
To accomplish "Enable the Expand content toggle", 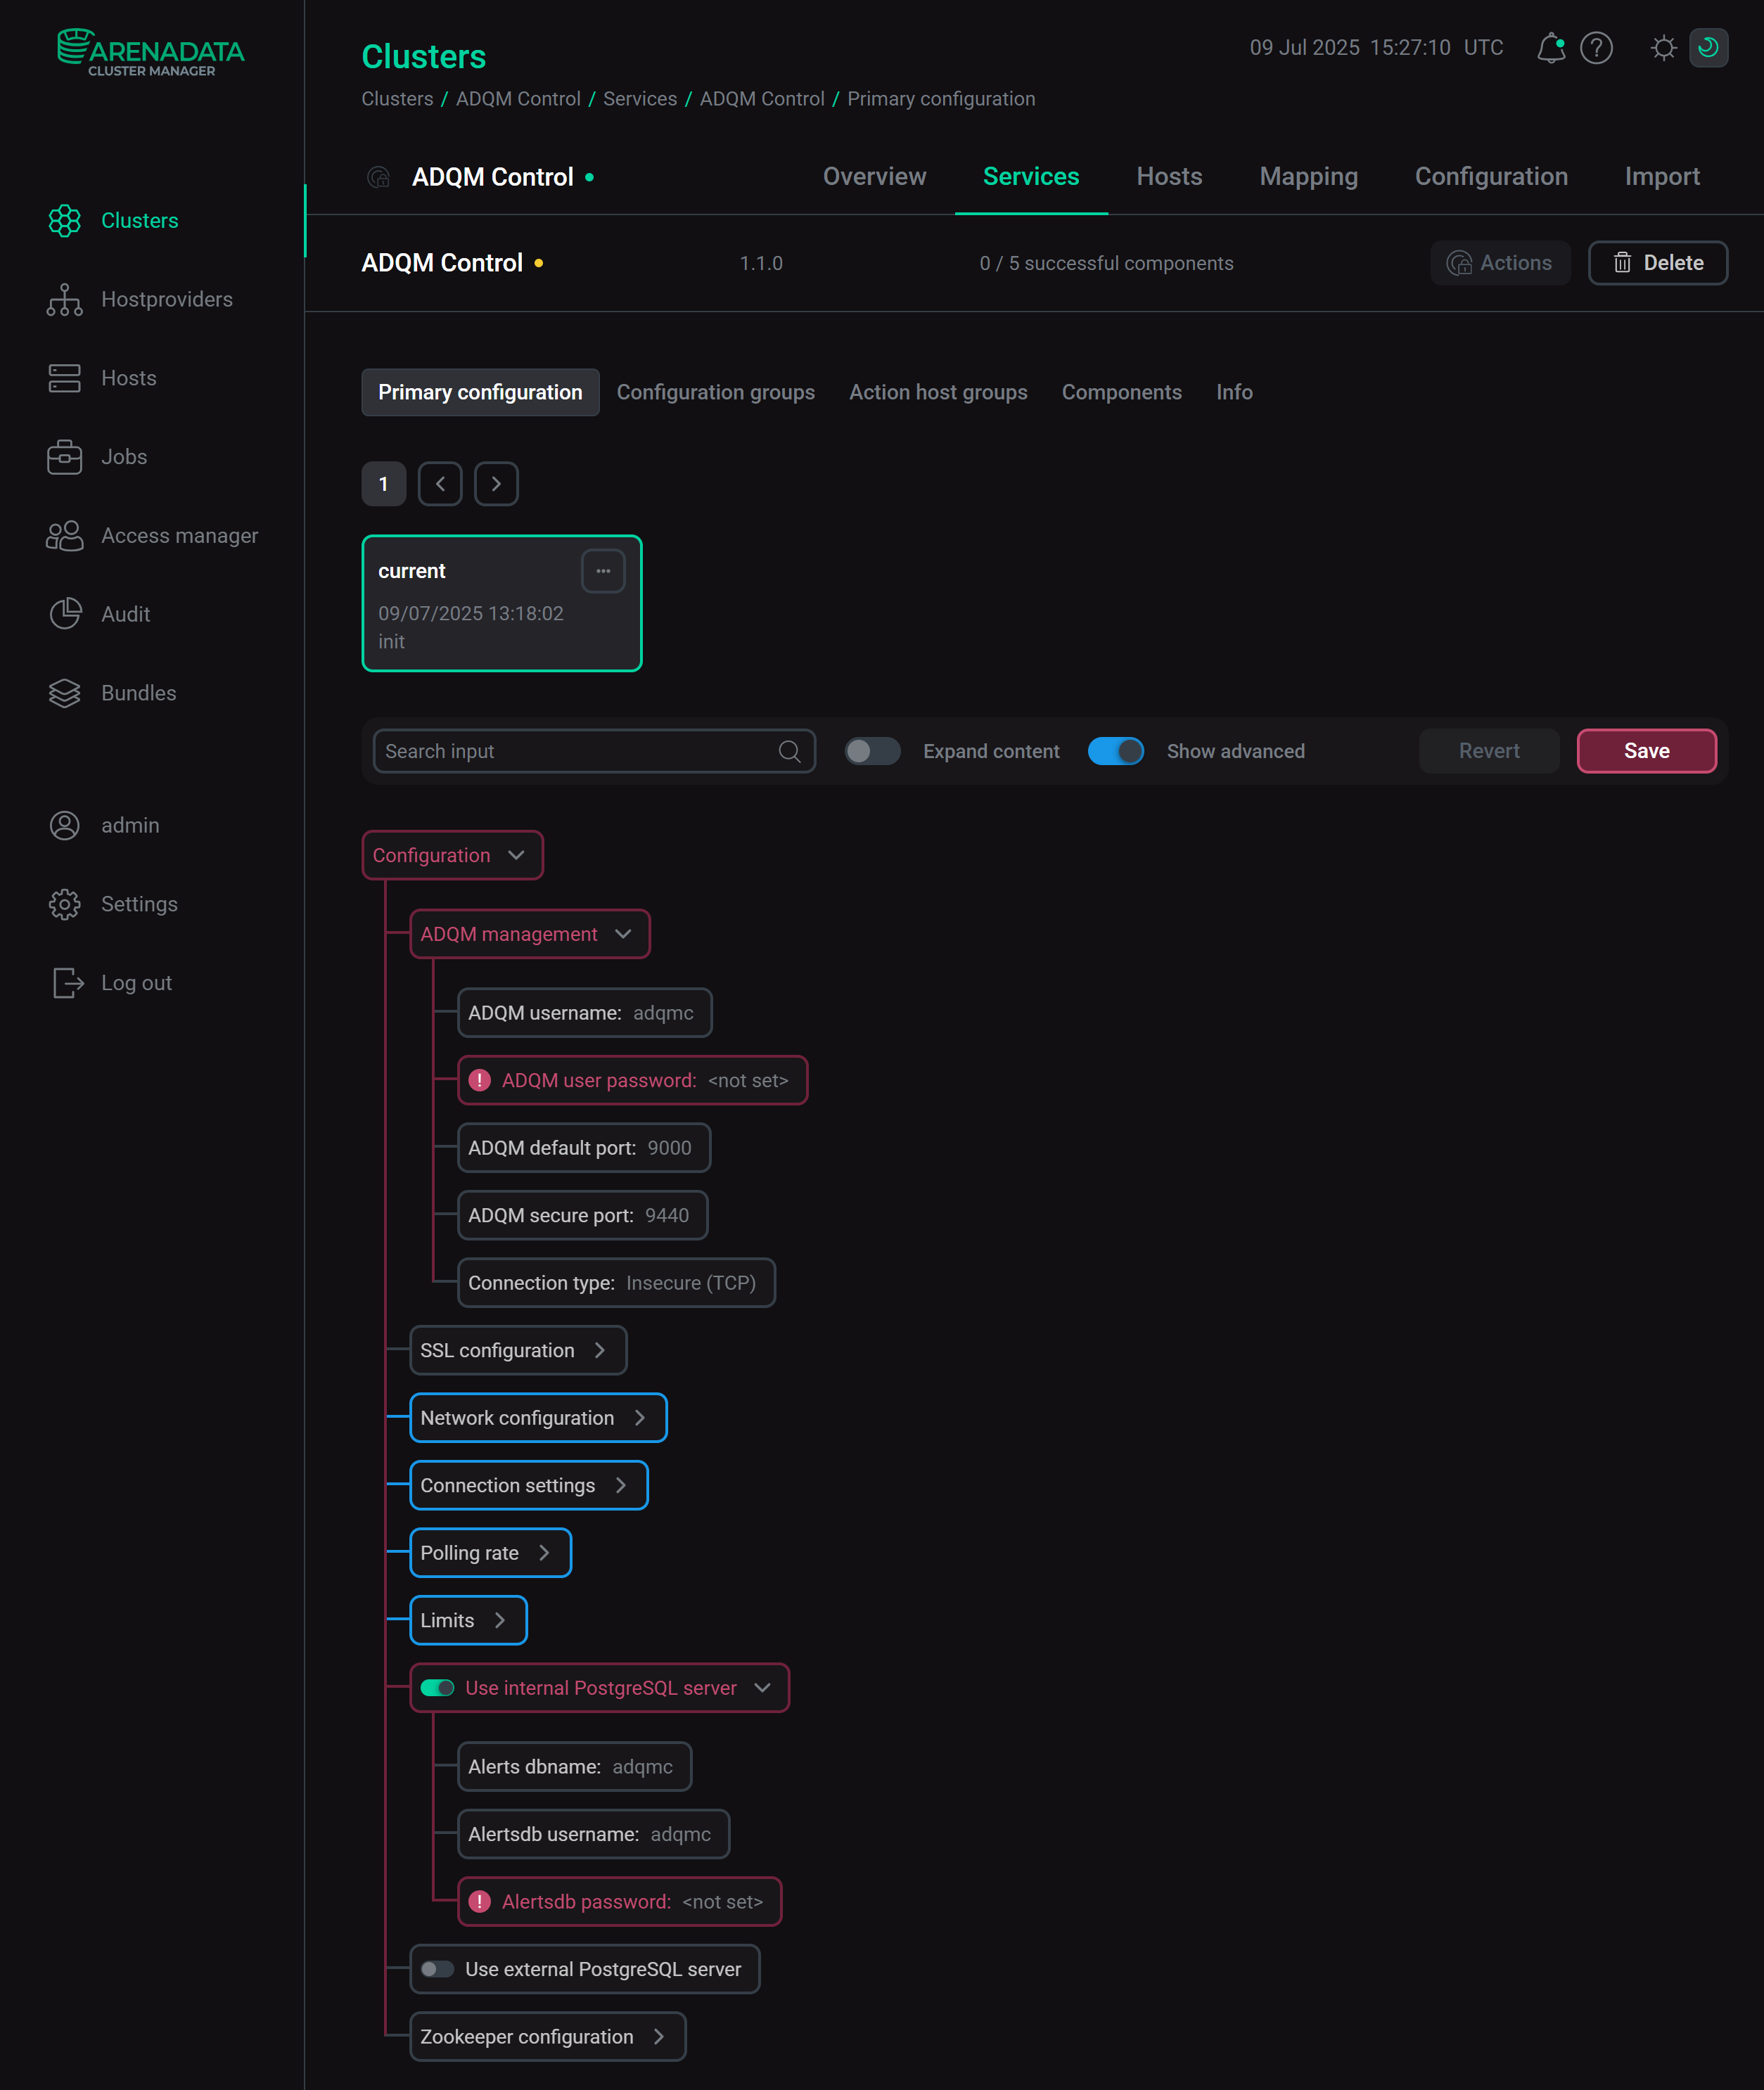I will pyautogui.click(x=872, y=751).
